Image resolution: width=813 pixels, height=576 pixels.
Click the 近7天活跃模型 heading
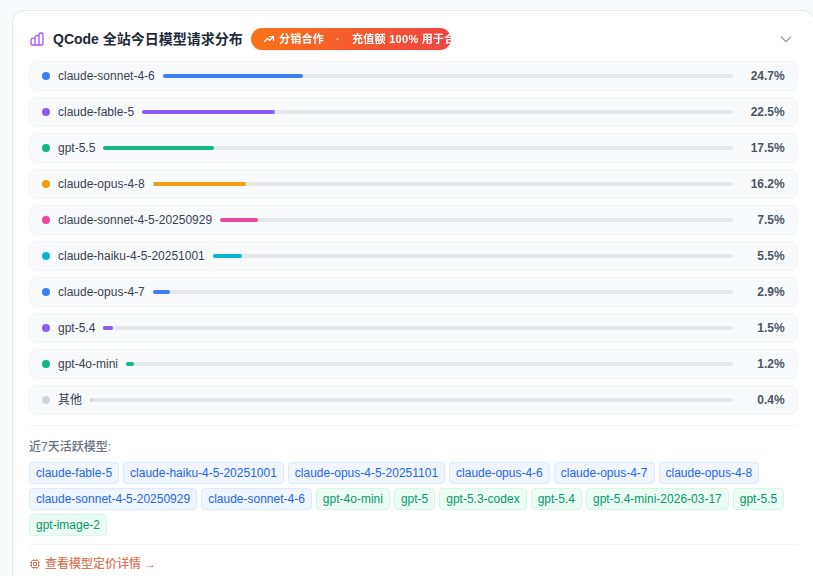coord(70,446)
